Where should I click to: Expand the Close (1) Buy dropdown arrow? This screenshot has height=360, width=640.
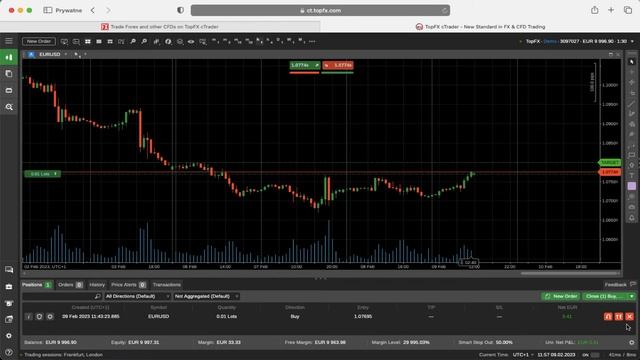pos(632,296)
